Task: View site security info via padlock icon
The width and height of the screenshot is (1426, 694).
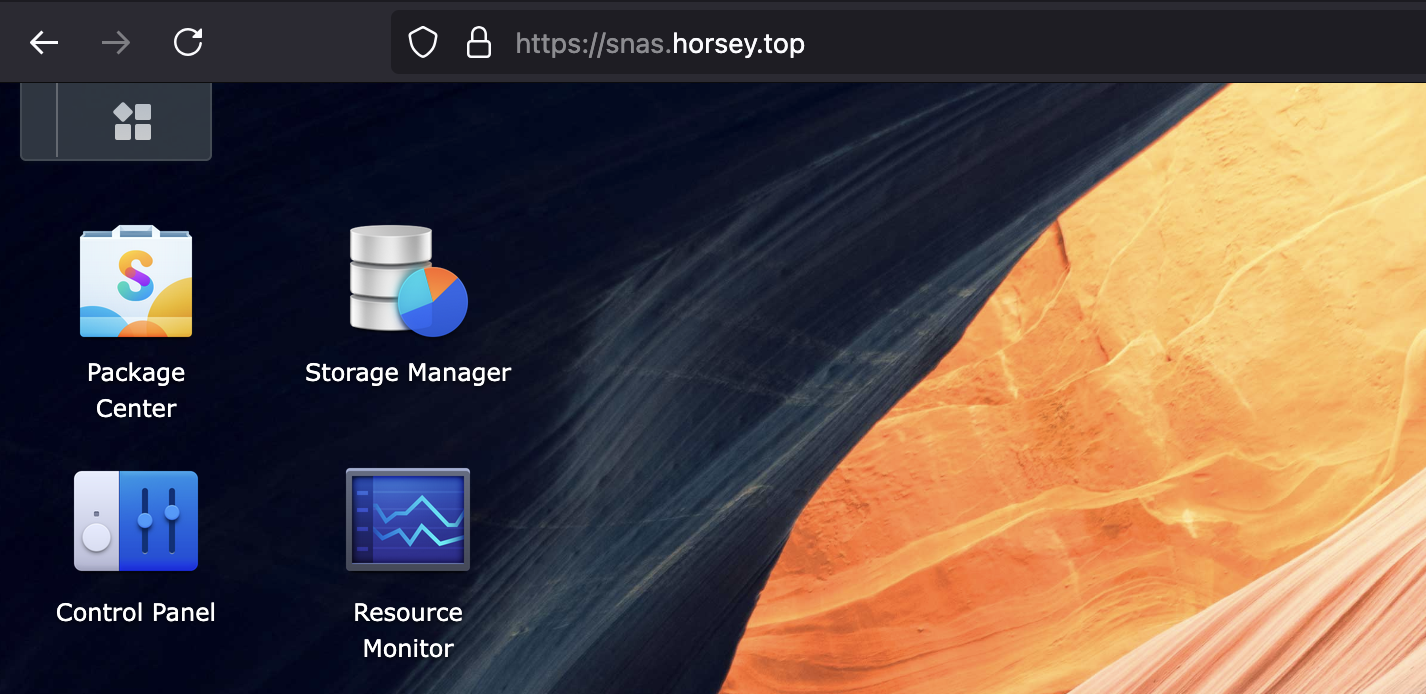Action: tap(479, 43)
